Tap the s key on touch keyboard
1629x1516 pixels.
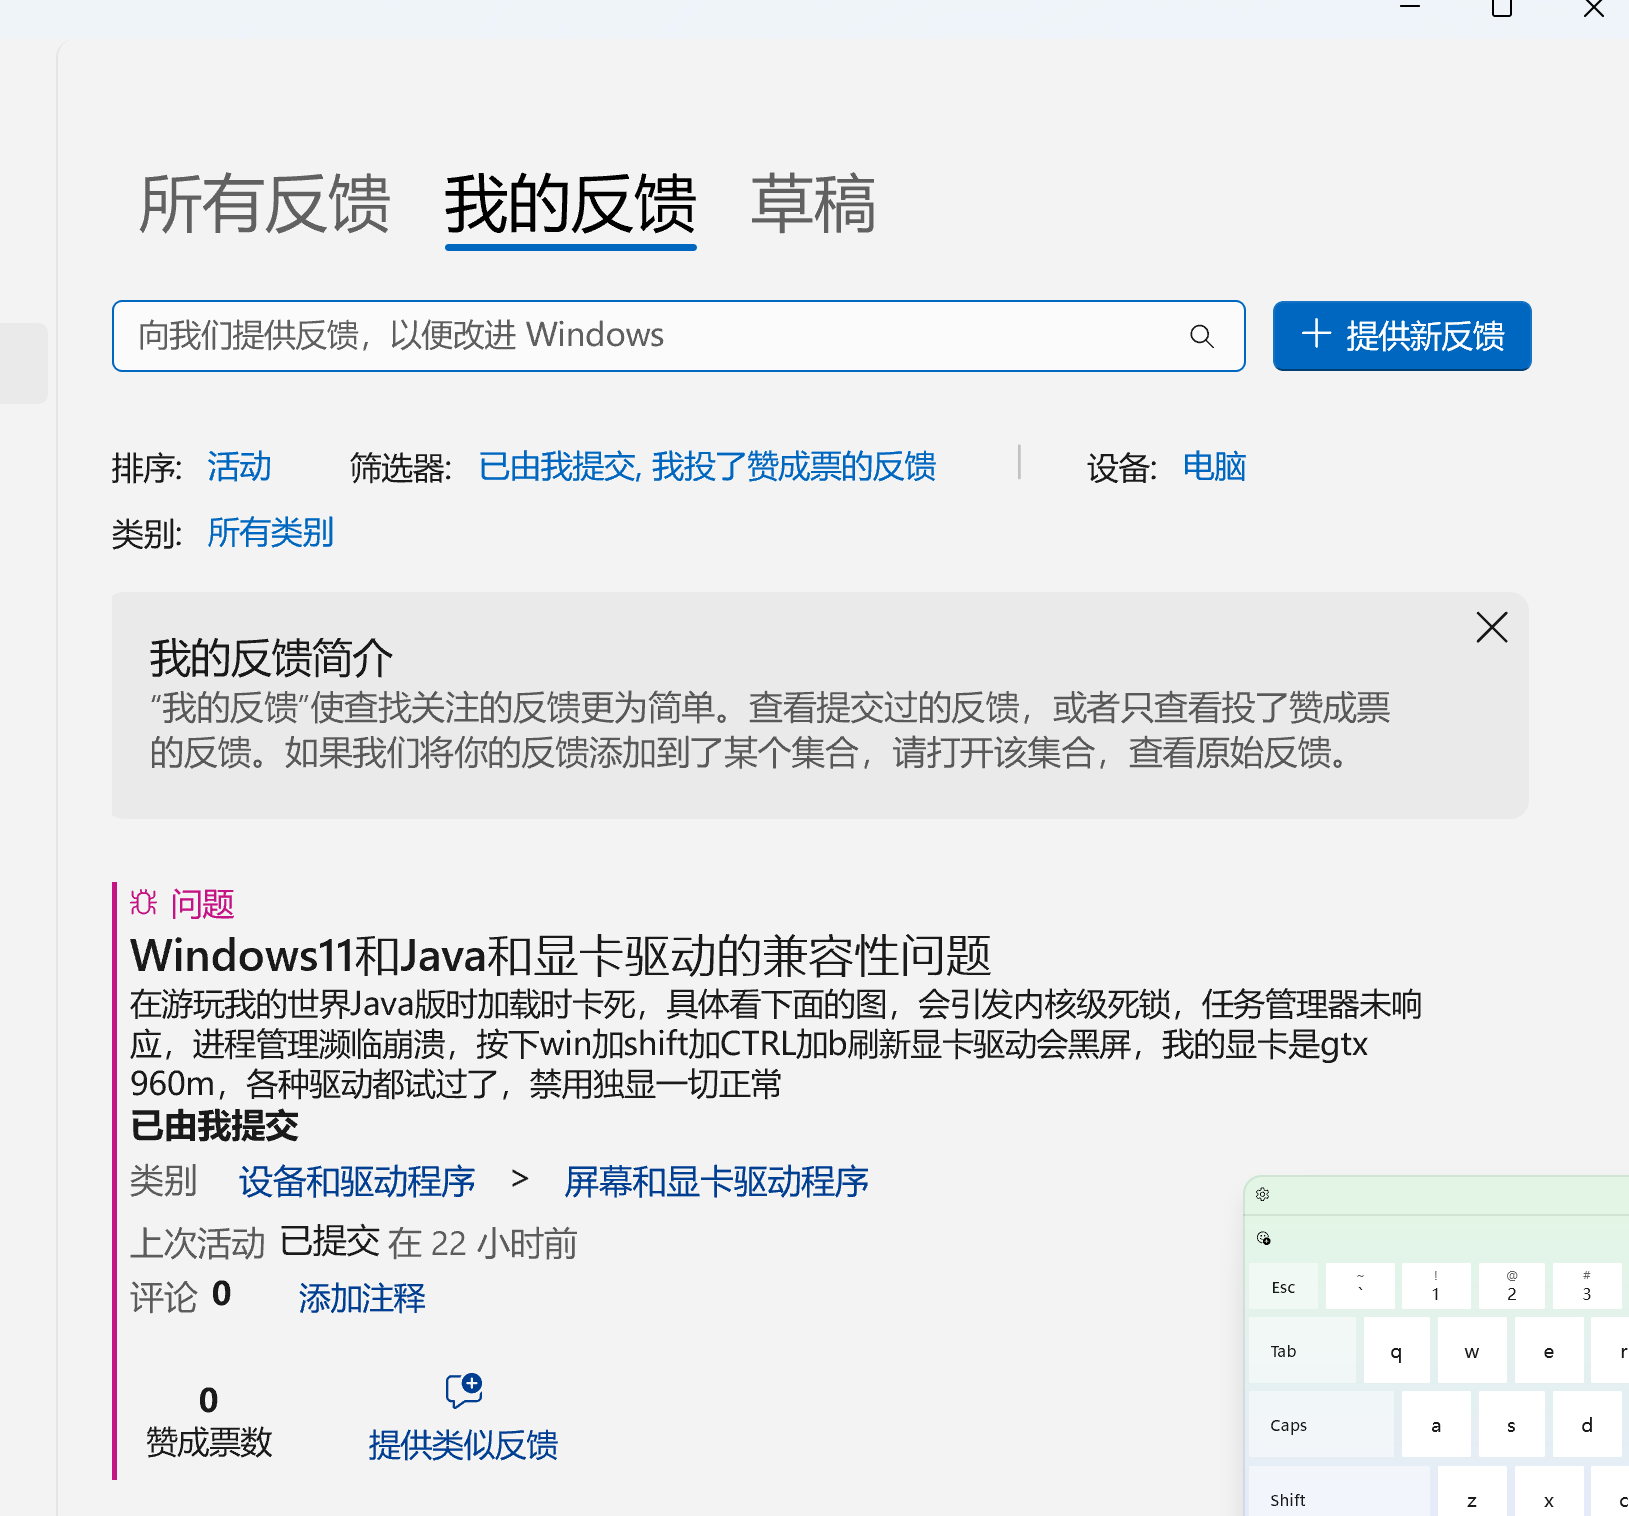(1511, 1425)
